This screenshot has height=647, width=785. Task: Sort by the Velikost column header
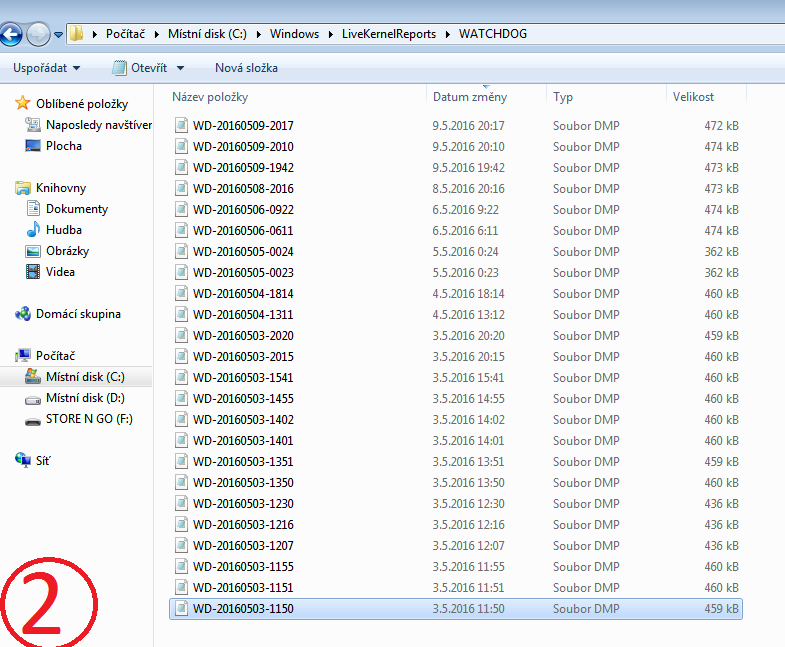(693, 97)
